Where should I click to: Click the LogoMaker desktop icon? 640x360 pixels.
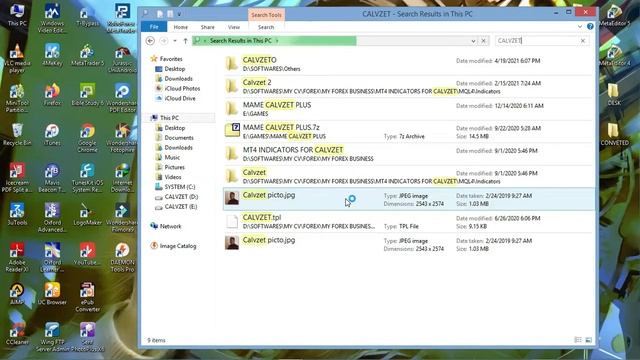[x=87, y=214]
